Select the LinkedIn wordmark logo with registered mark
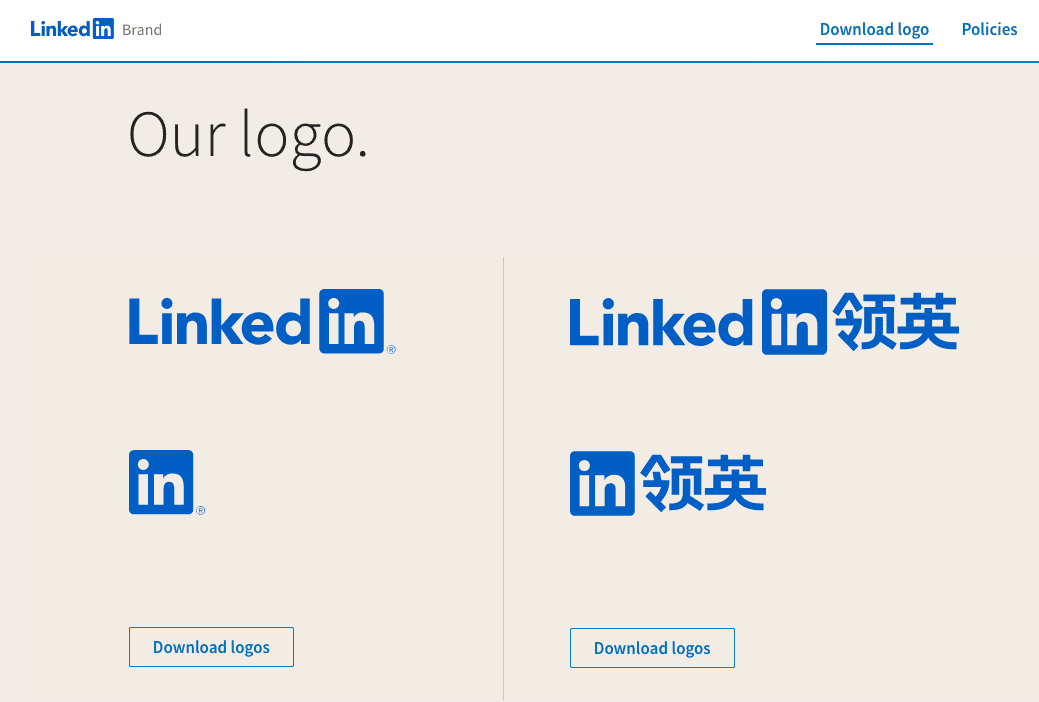This screenshot has height=702, width=1039. 260,322
